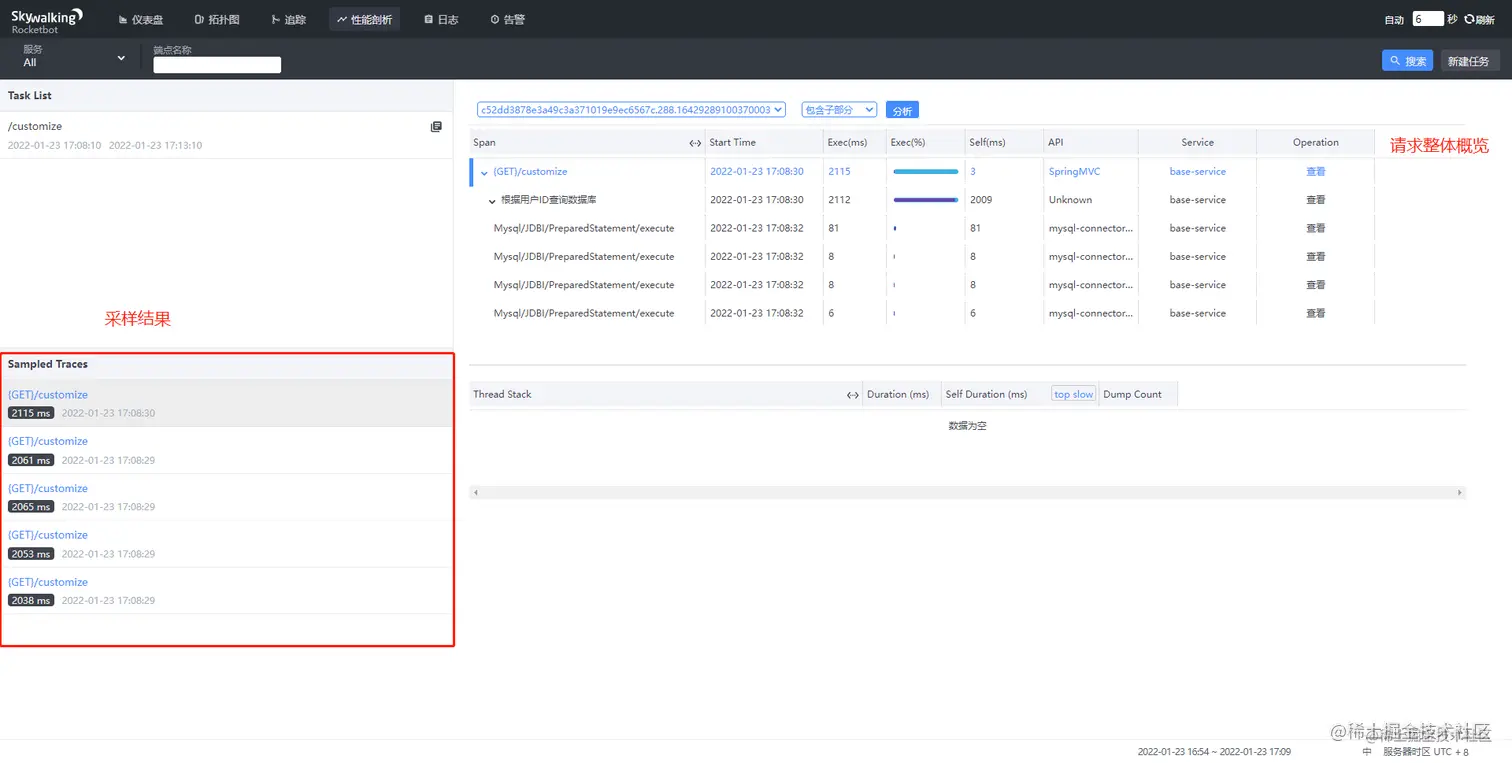This screenshot has width=1512, height=763.
Task: Open the 仪表盘 dashboard tab
Action: click(140, 19)
